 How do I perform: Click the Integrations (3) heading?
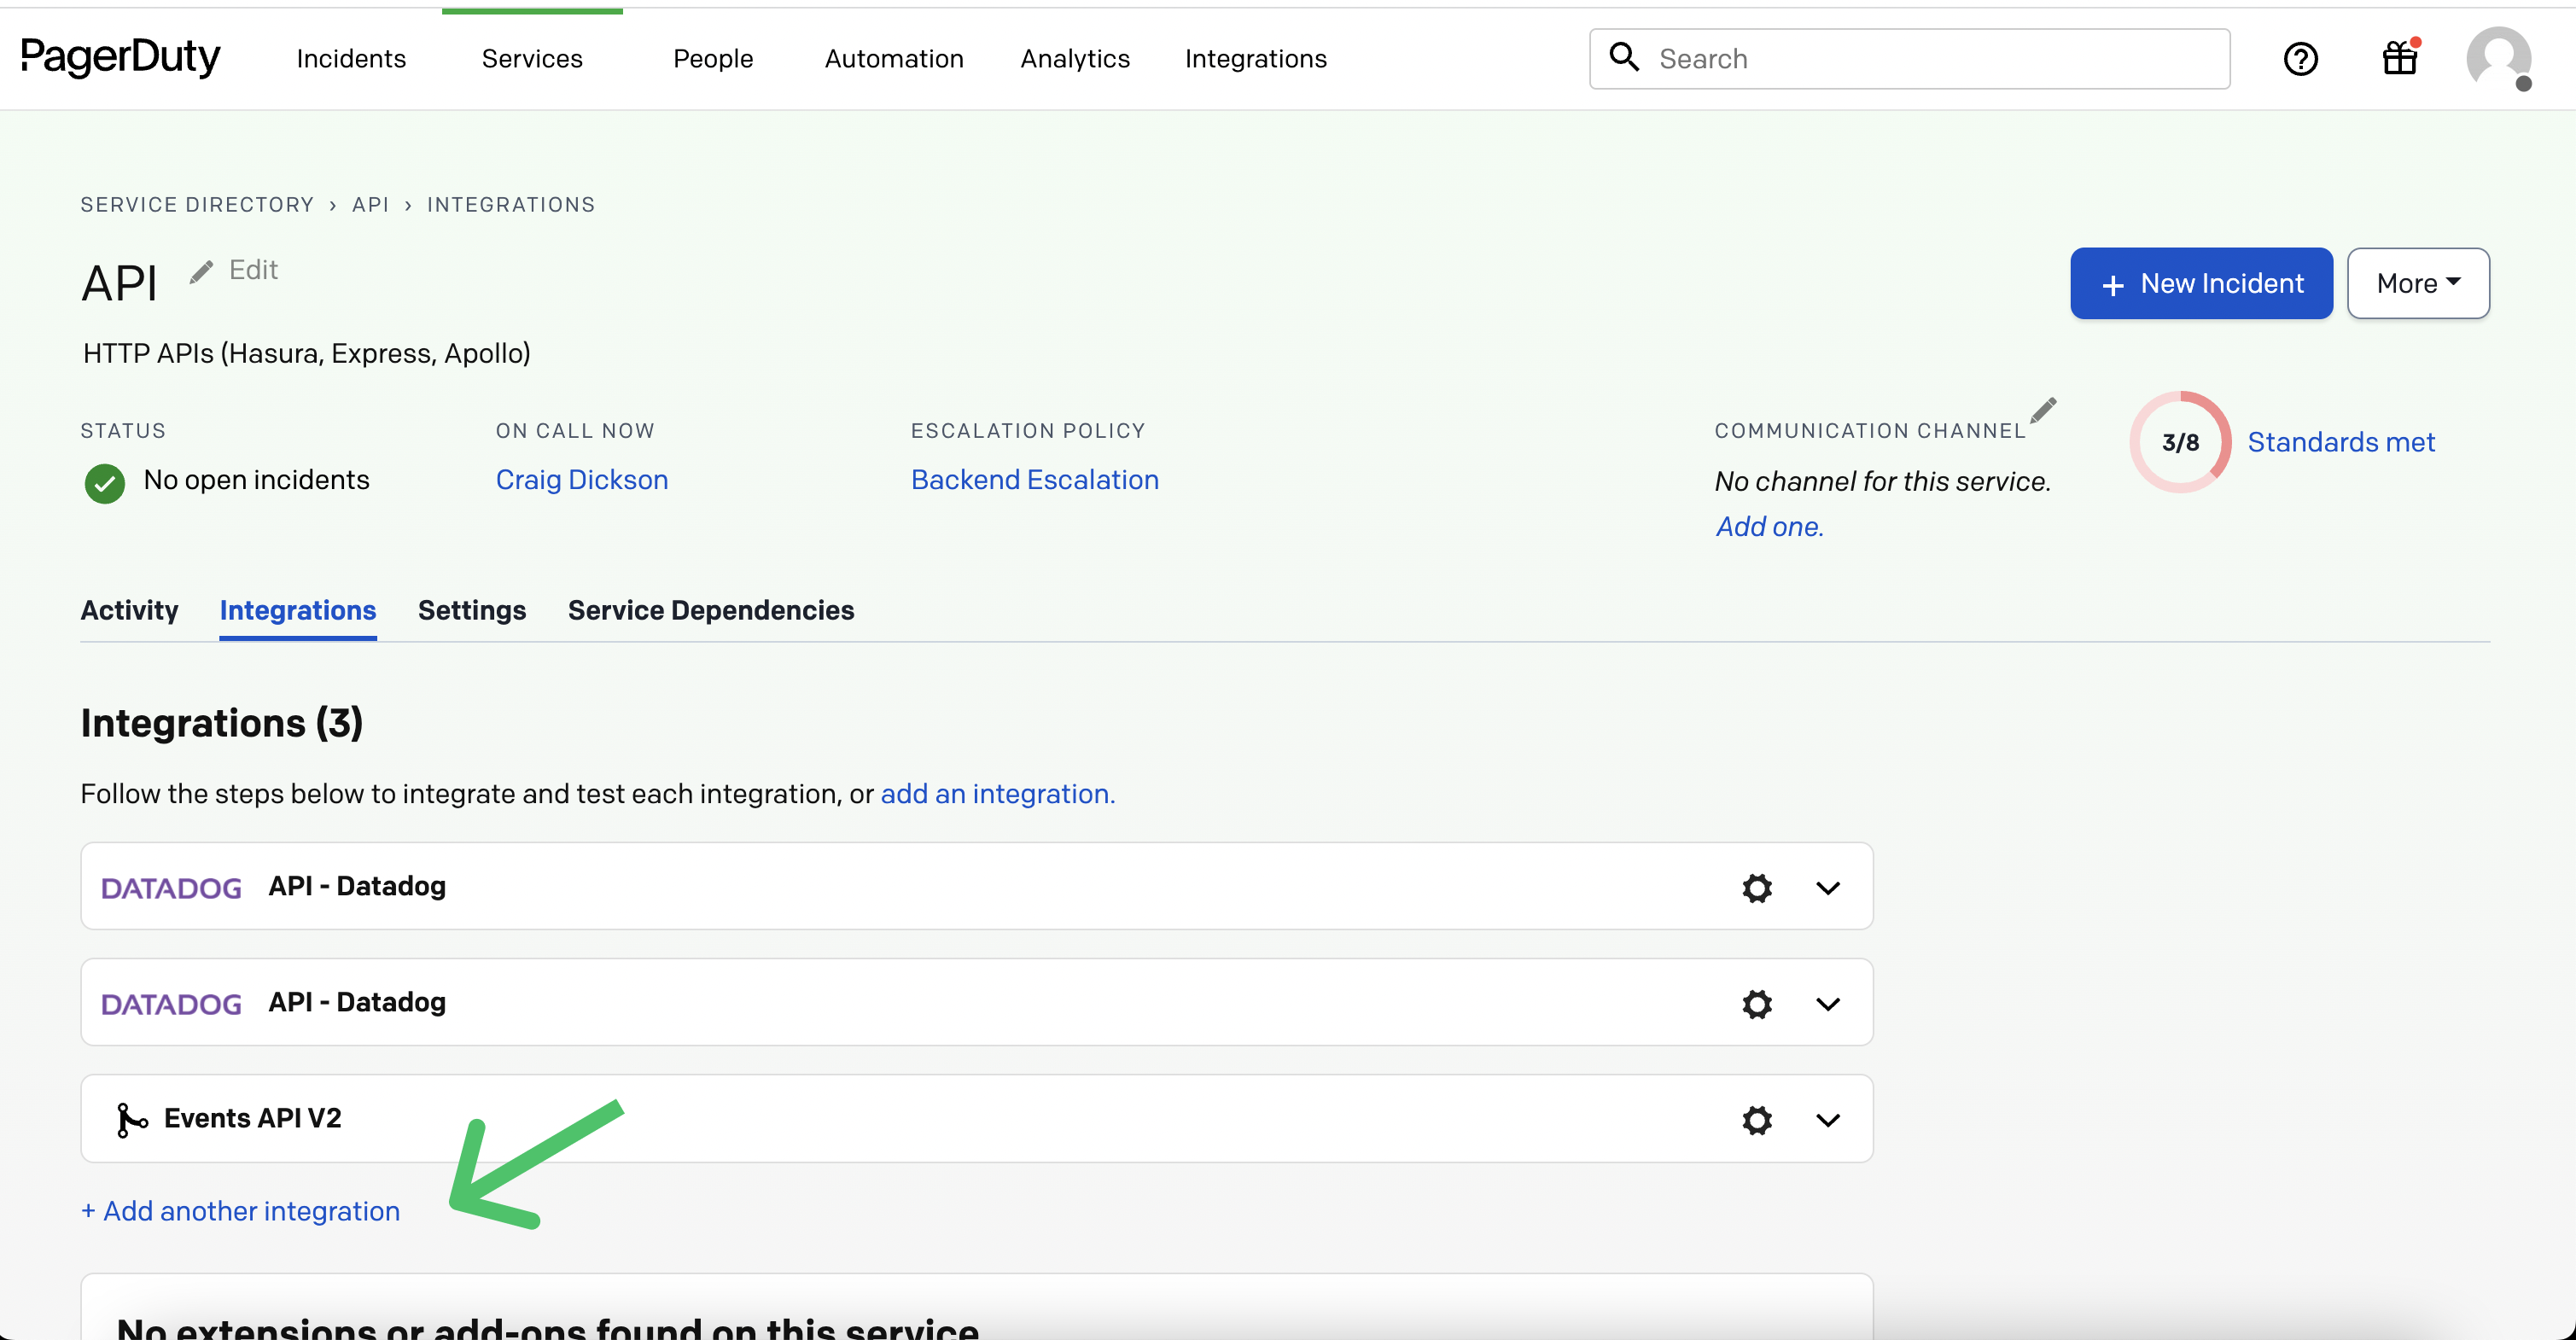[x=222, y=723]
